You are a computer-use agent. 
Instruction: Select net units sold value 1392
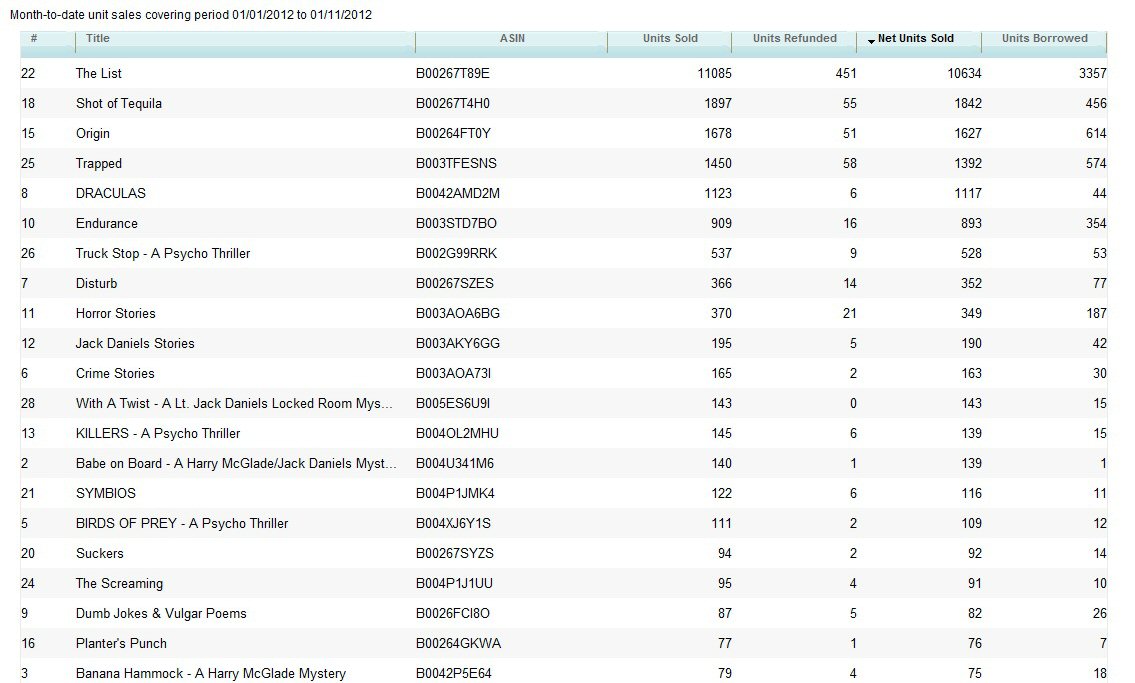(968, 164)
